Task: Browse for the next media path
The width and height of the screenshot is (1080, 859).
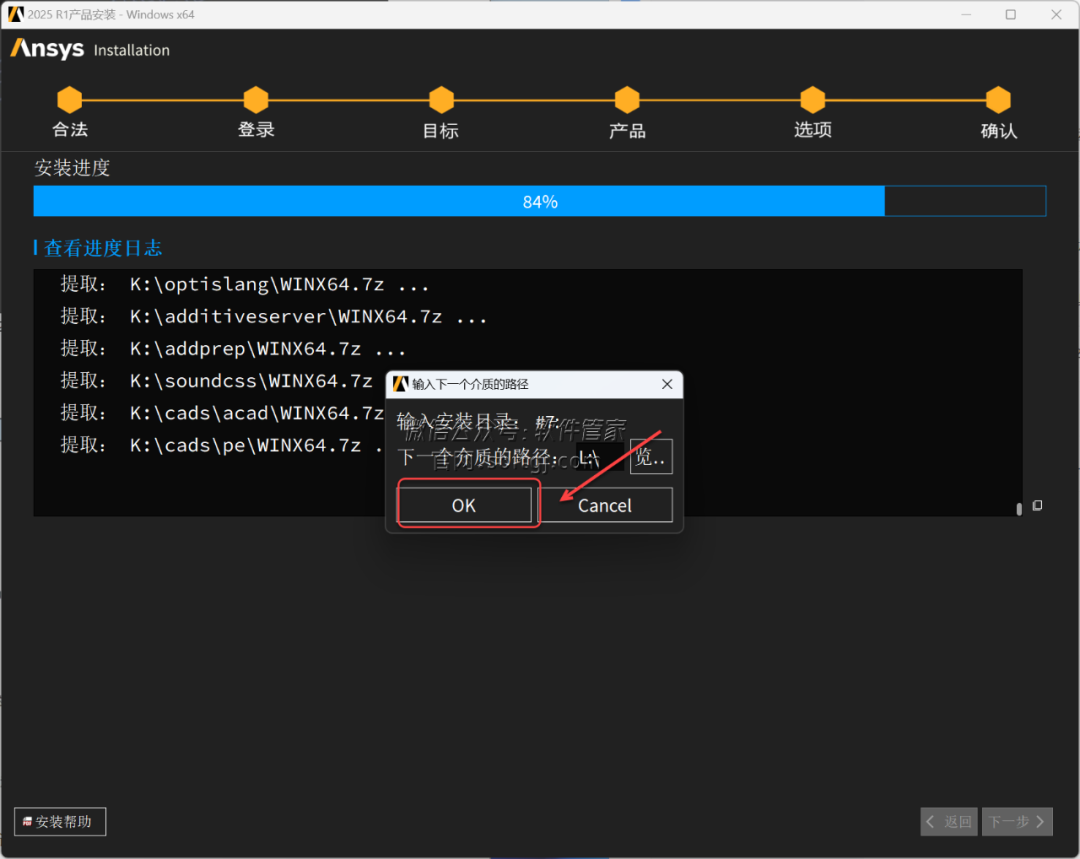Action: pyautogui.click(x=651, y=456)
